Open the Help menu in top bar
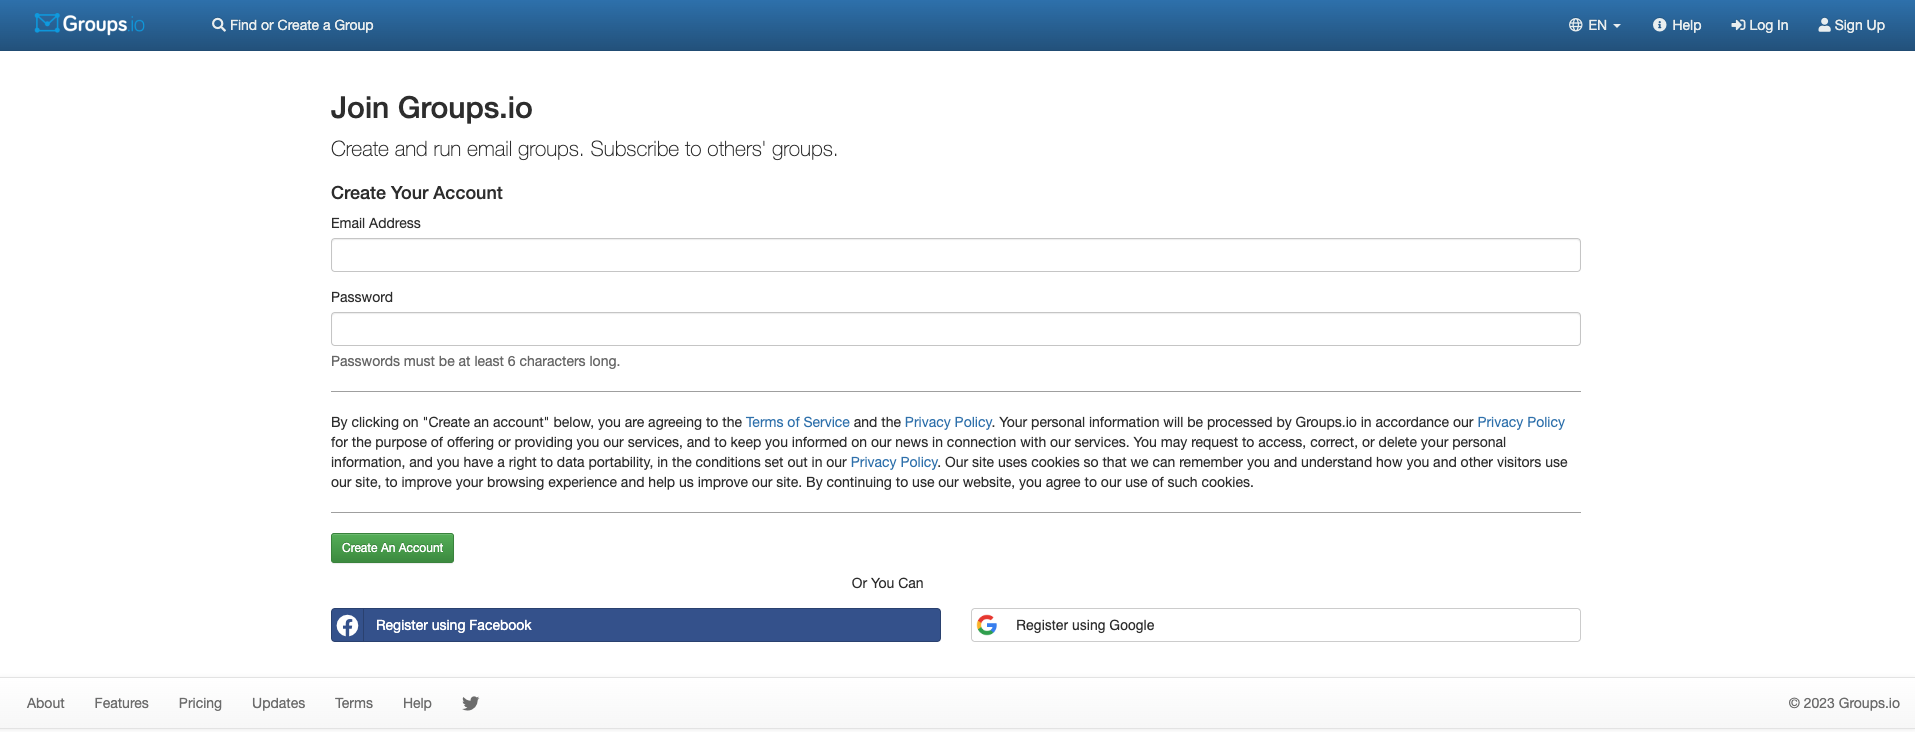Screen dimensions: 1915x732 (x=1677, y=25)
